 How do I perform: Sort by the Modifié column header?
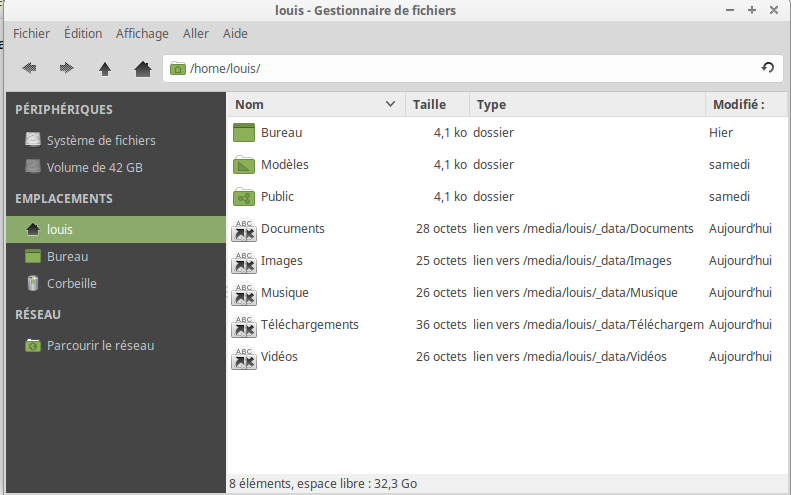pyautogui.click(x=746, y=104)
